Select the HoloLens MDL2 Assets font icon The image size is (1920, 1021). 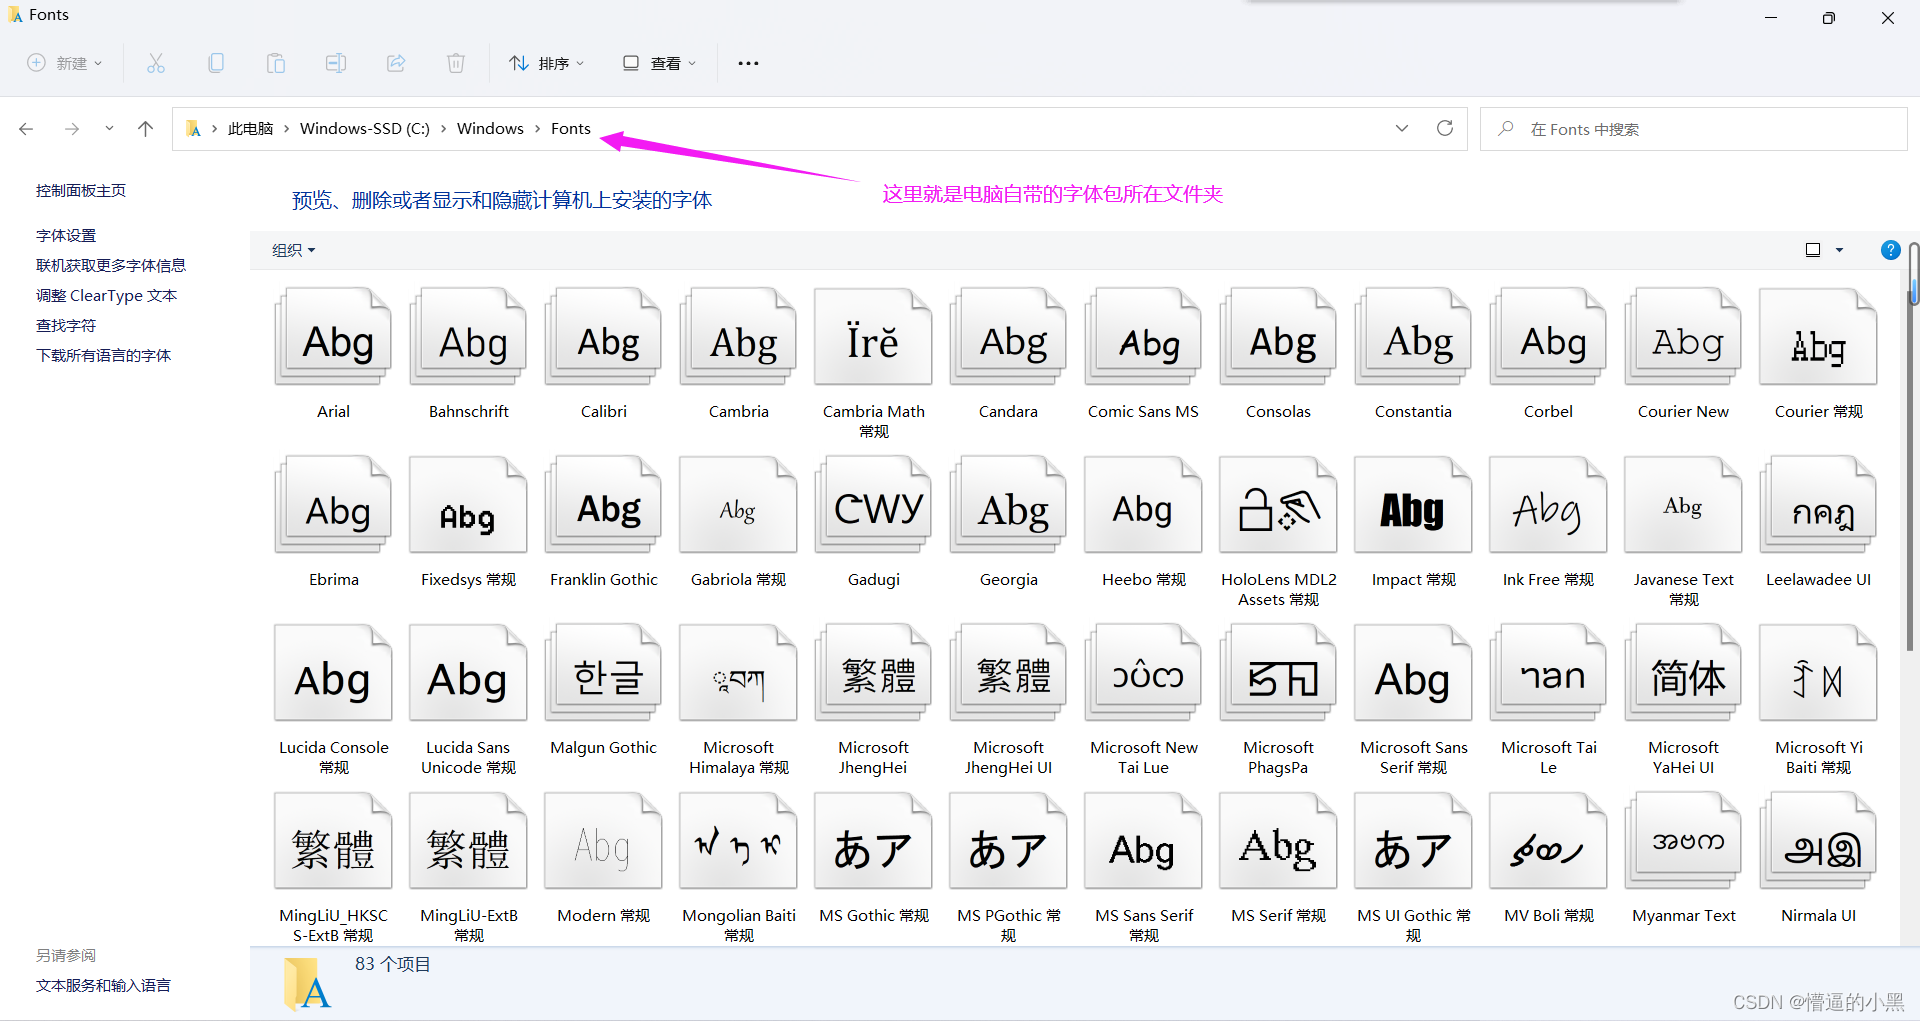[x=1278, y=505]
